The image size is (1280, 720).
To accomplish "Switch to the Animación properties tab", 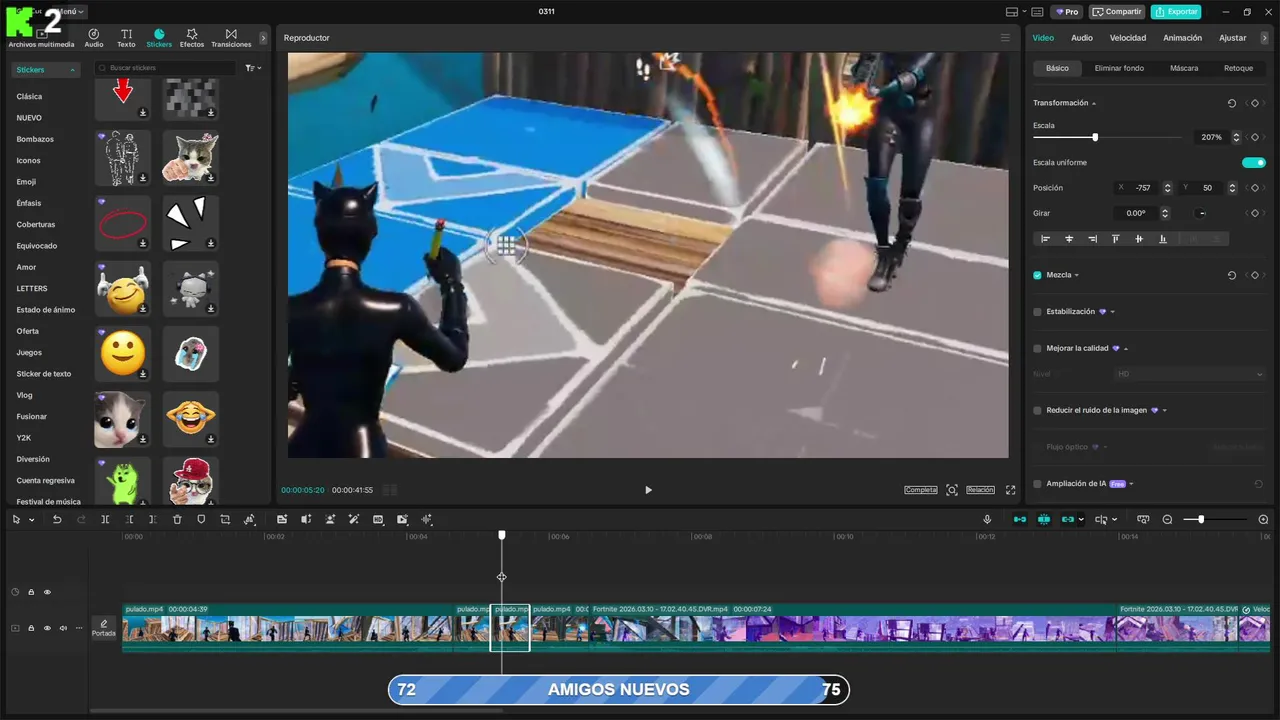I will pos(1182,38).
